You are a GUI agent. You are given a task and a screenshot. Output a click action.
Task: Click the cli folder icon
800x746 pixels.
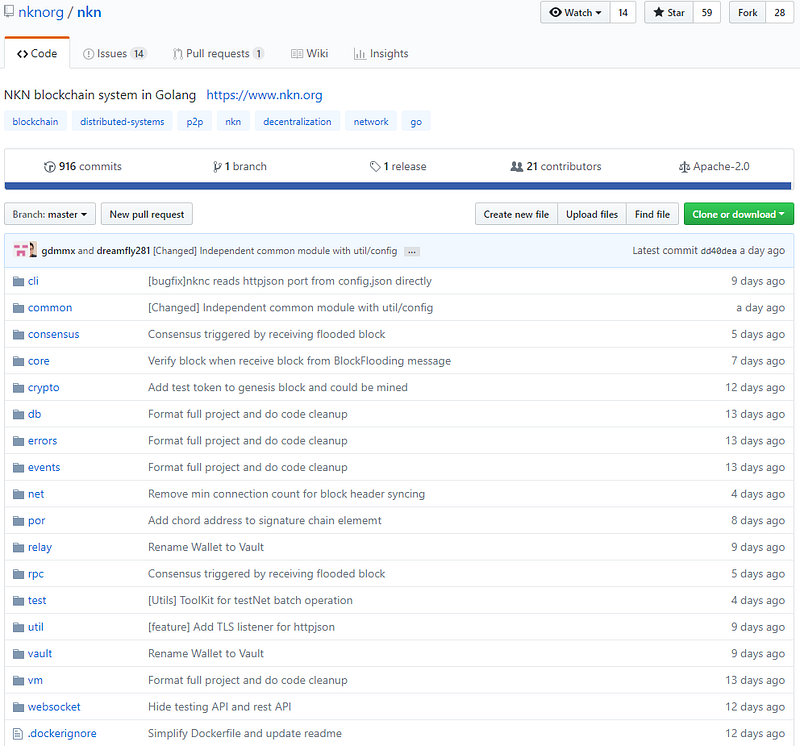pyautogui.click(x=18, y=281)
